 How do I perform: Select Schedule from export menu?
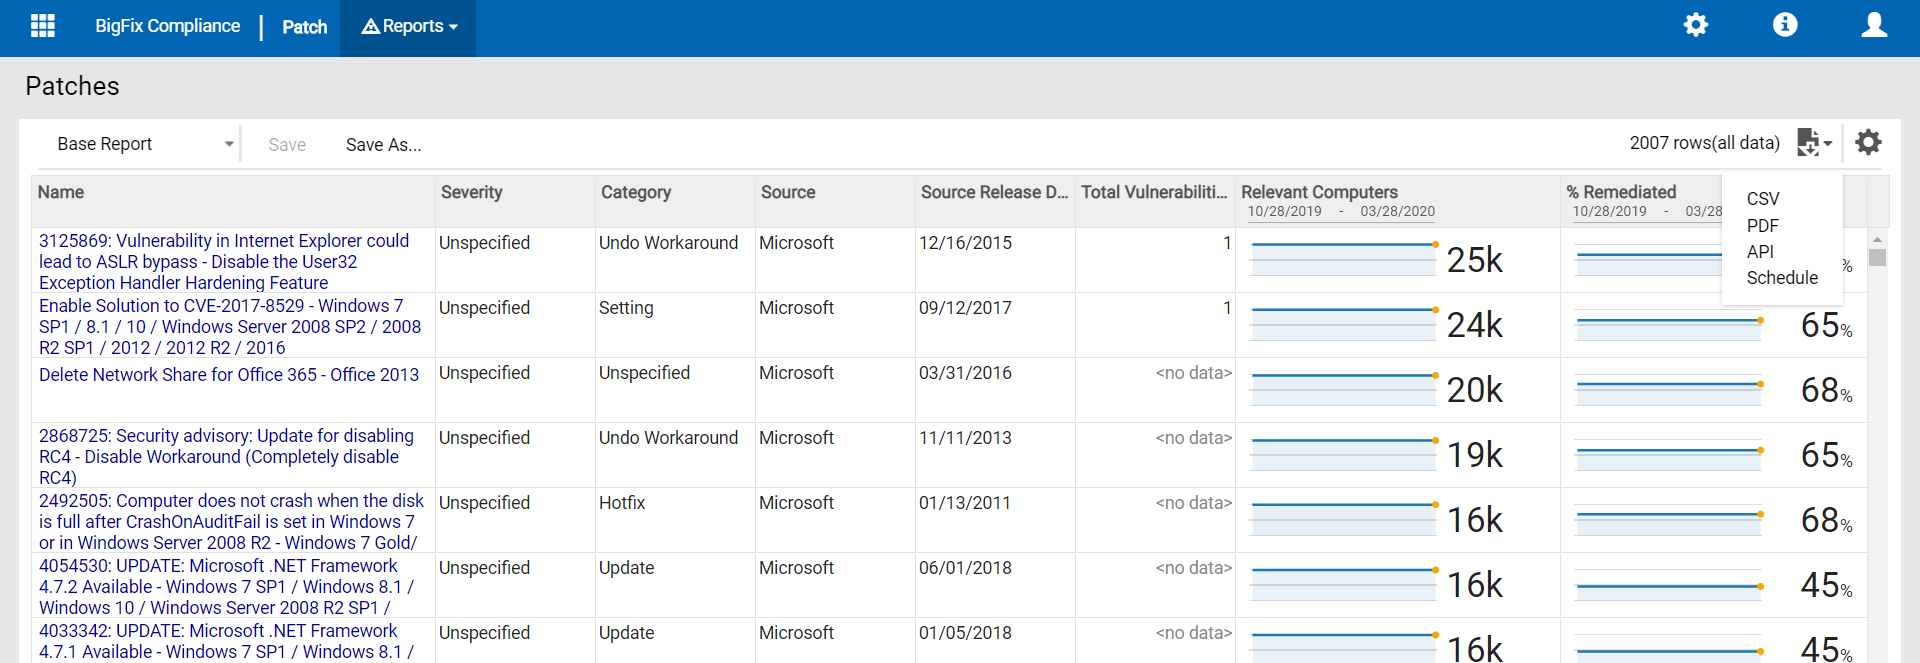point(1782,278)
